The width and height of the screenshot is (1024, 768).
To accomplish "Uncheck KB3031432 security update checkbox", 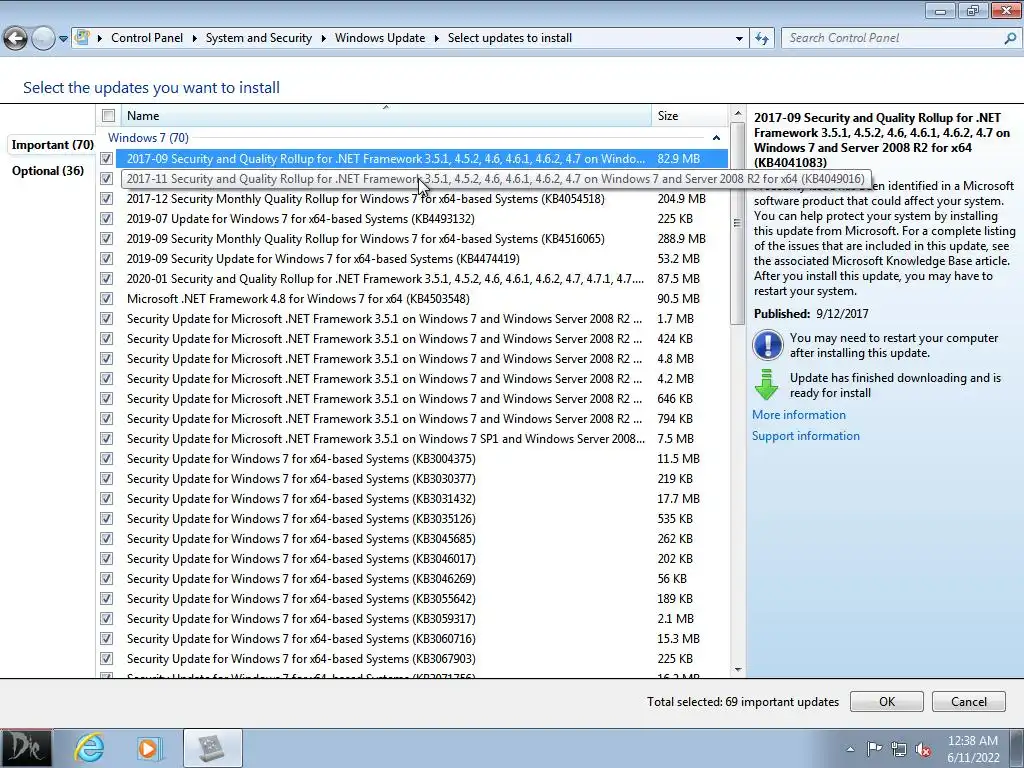I will tap(106, 498).
